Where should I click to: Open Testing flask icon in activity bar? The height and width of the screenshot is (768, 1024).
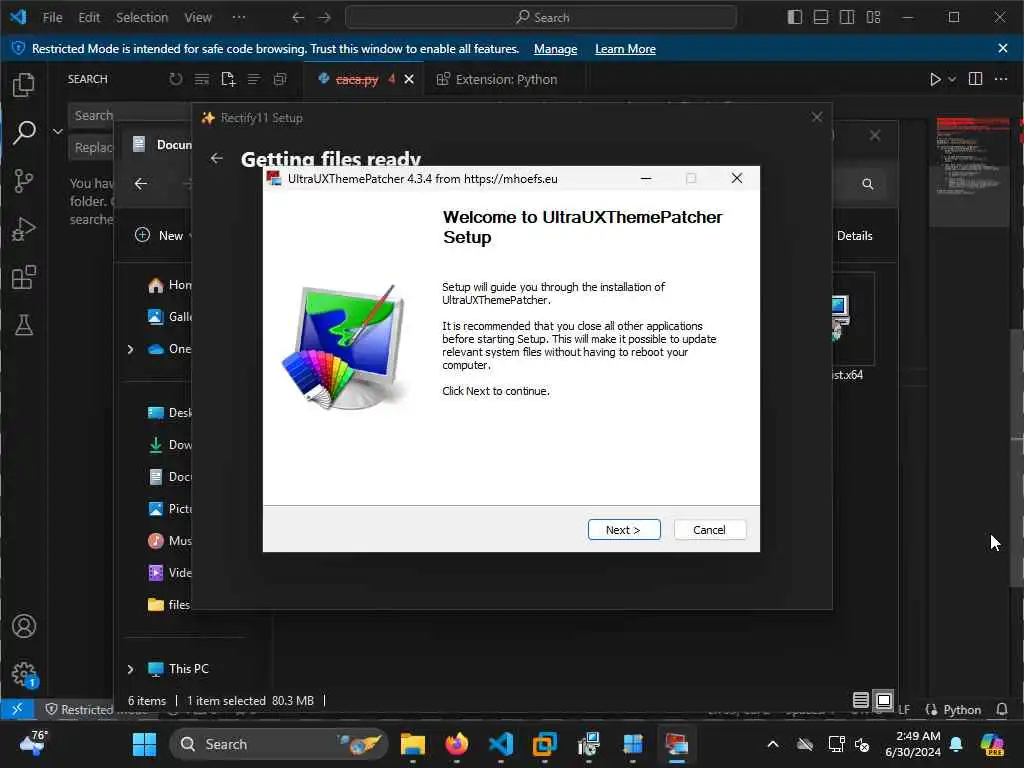click(24, 325)
